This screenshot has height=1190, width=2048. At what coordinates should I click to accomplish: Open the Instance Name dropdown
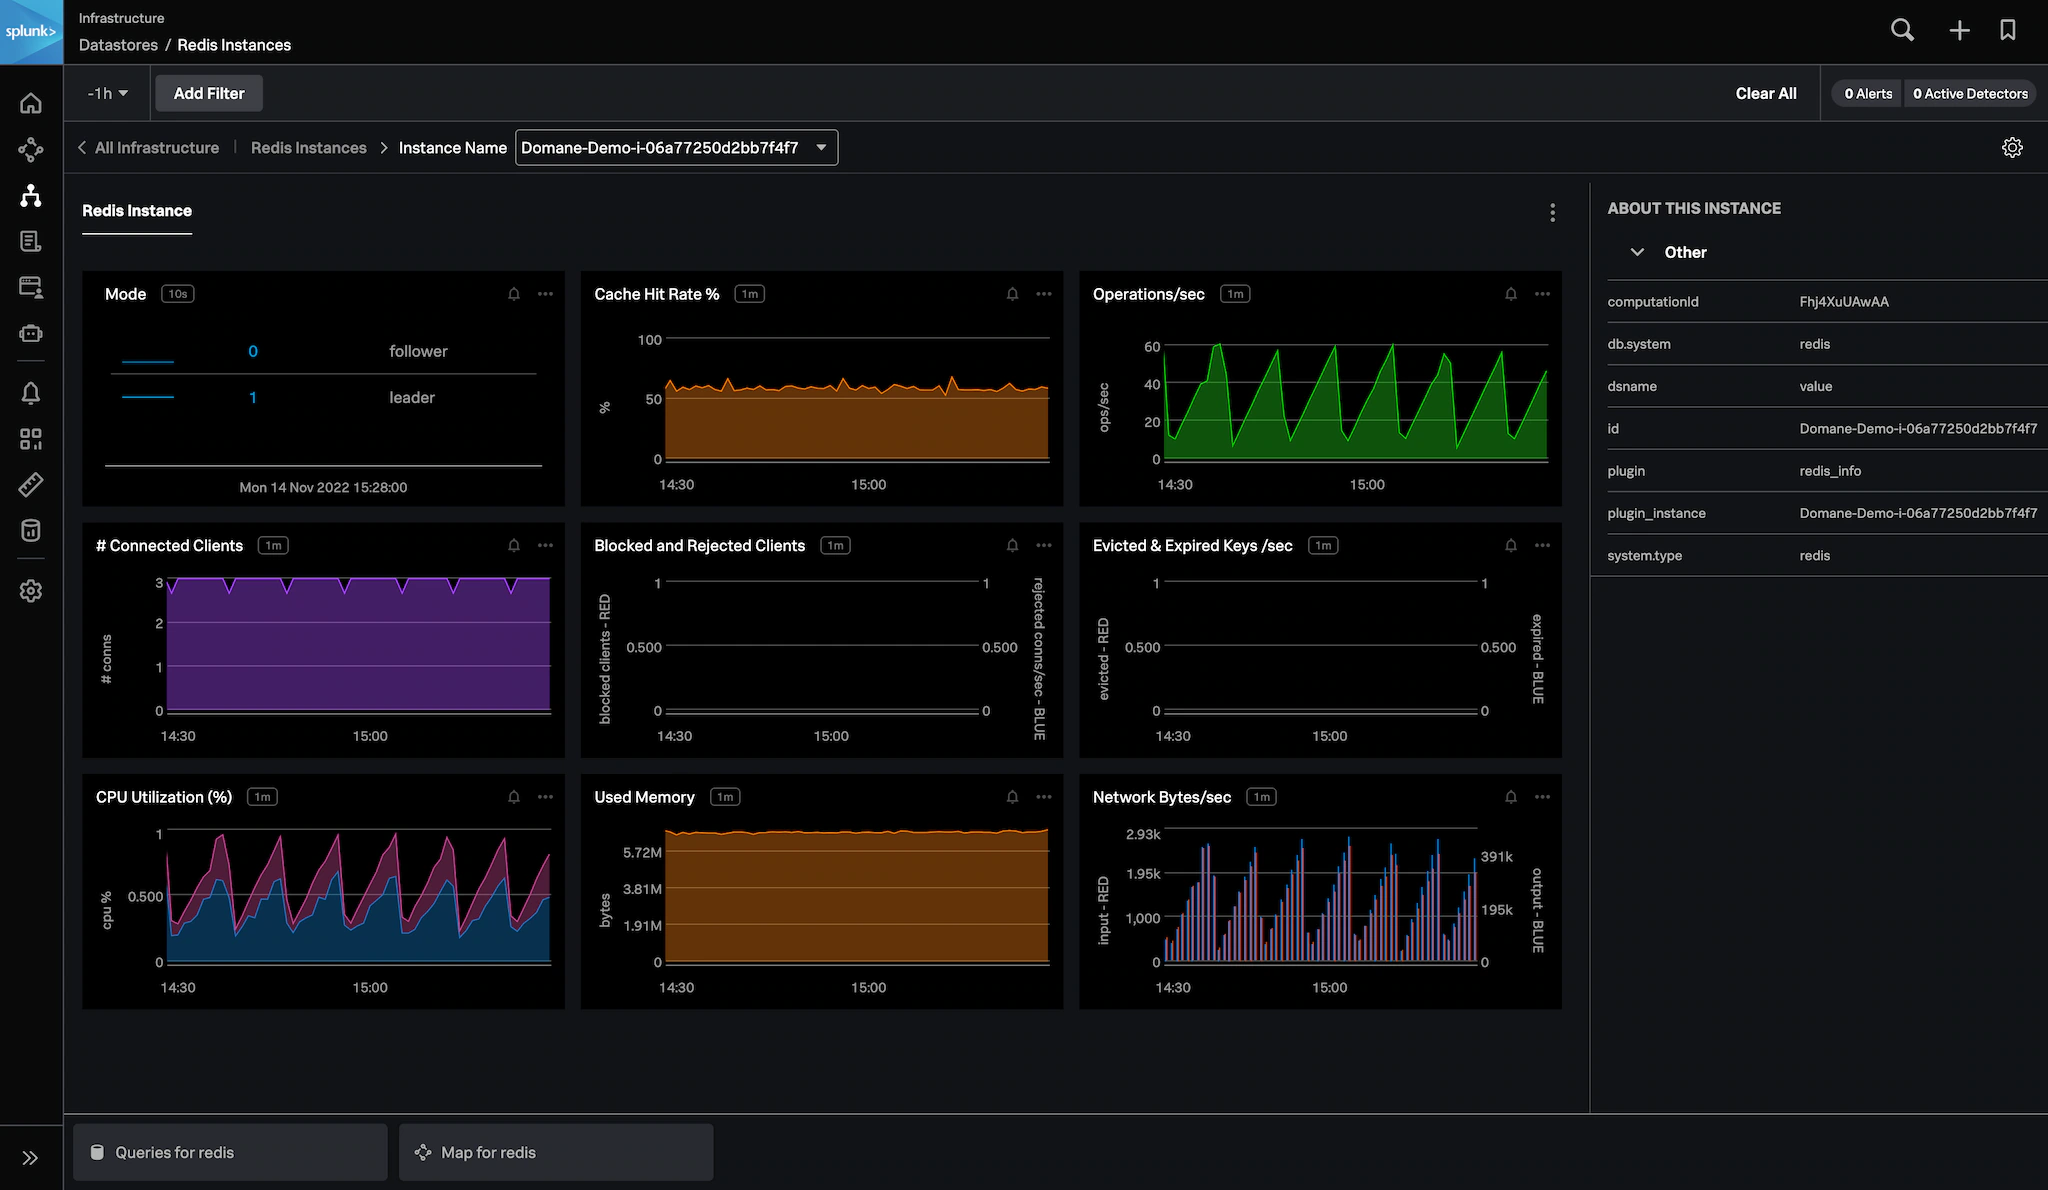676,148
